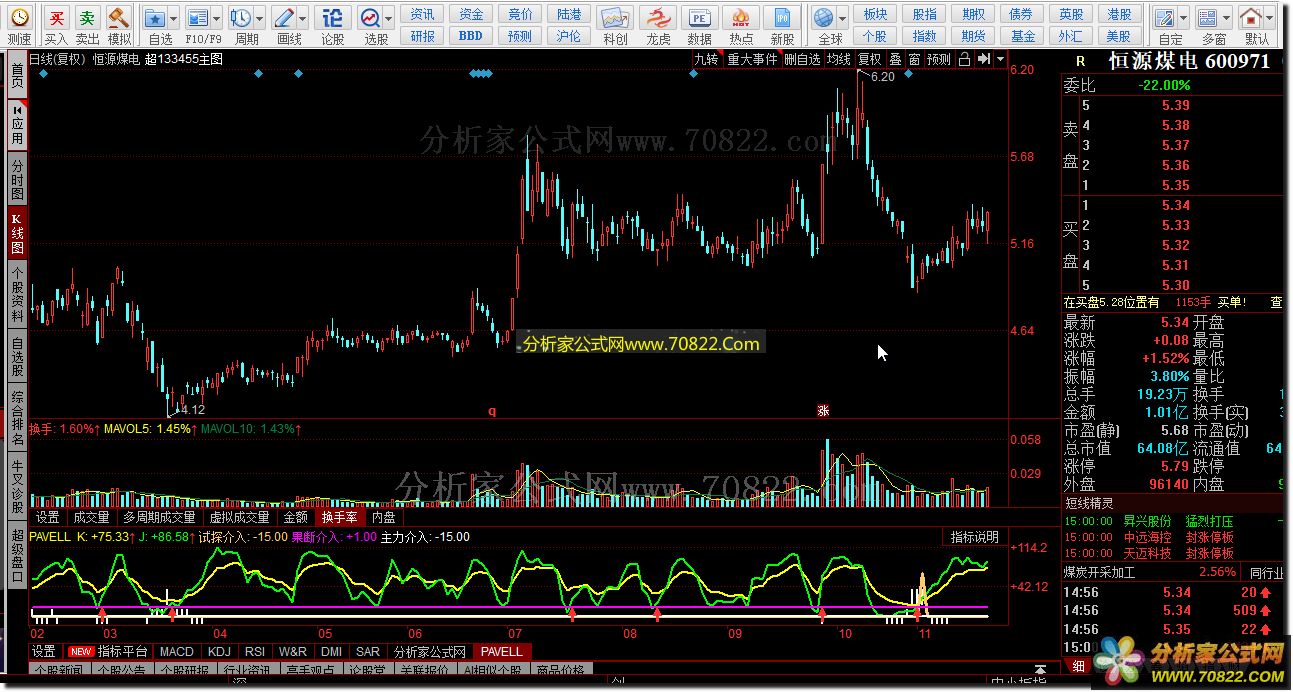Toggle 重大事件 major events markers
Viewport: 1293px width, 692px height.
[x=752, y=59]
